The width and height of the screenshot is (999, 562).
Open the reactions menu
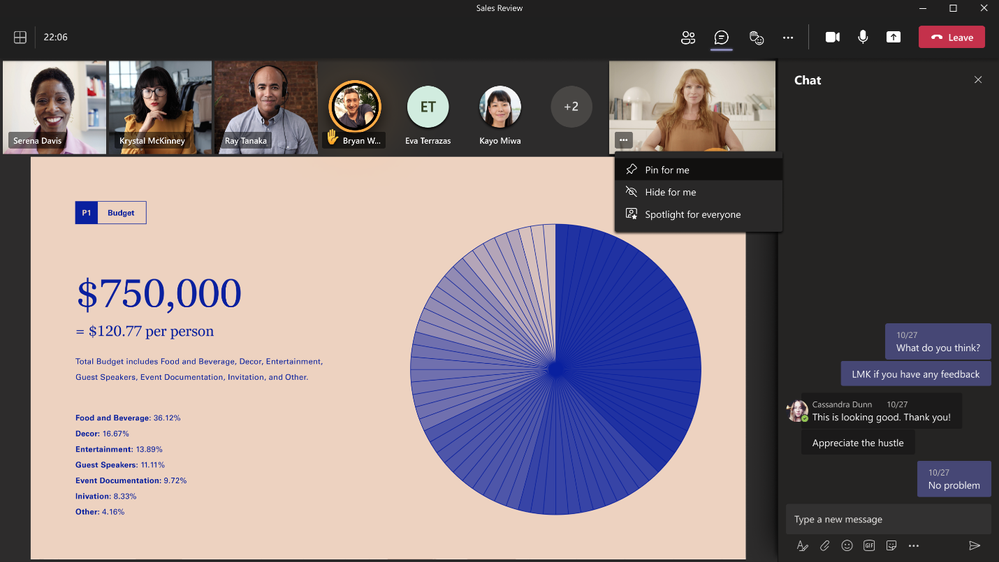[x=756, y=38]
